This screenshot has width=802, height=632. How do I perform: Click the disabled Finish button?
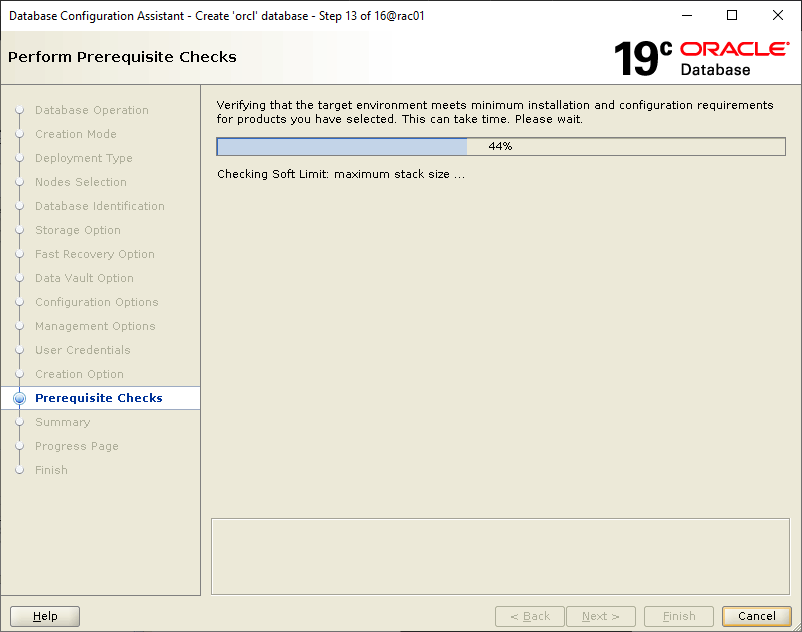pos(679,616)
